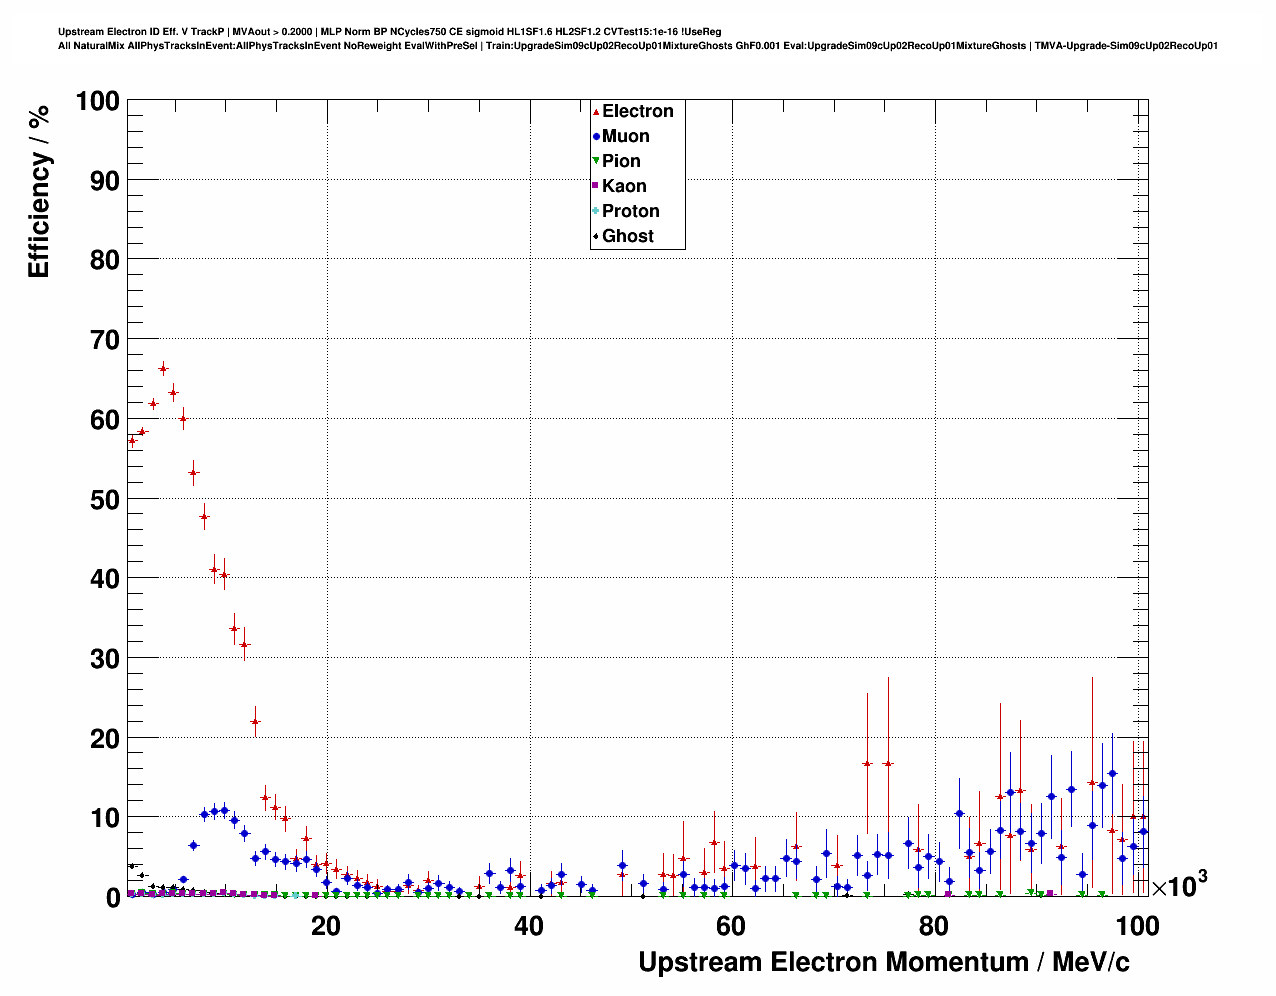Click the Pion legend entry
Image resolution: width=1276 pixels, height=996 pixels.
tap(621, 161)
